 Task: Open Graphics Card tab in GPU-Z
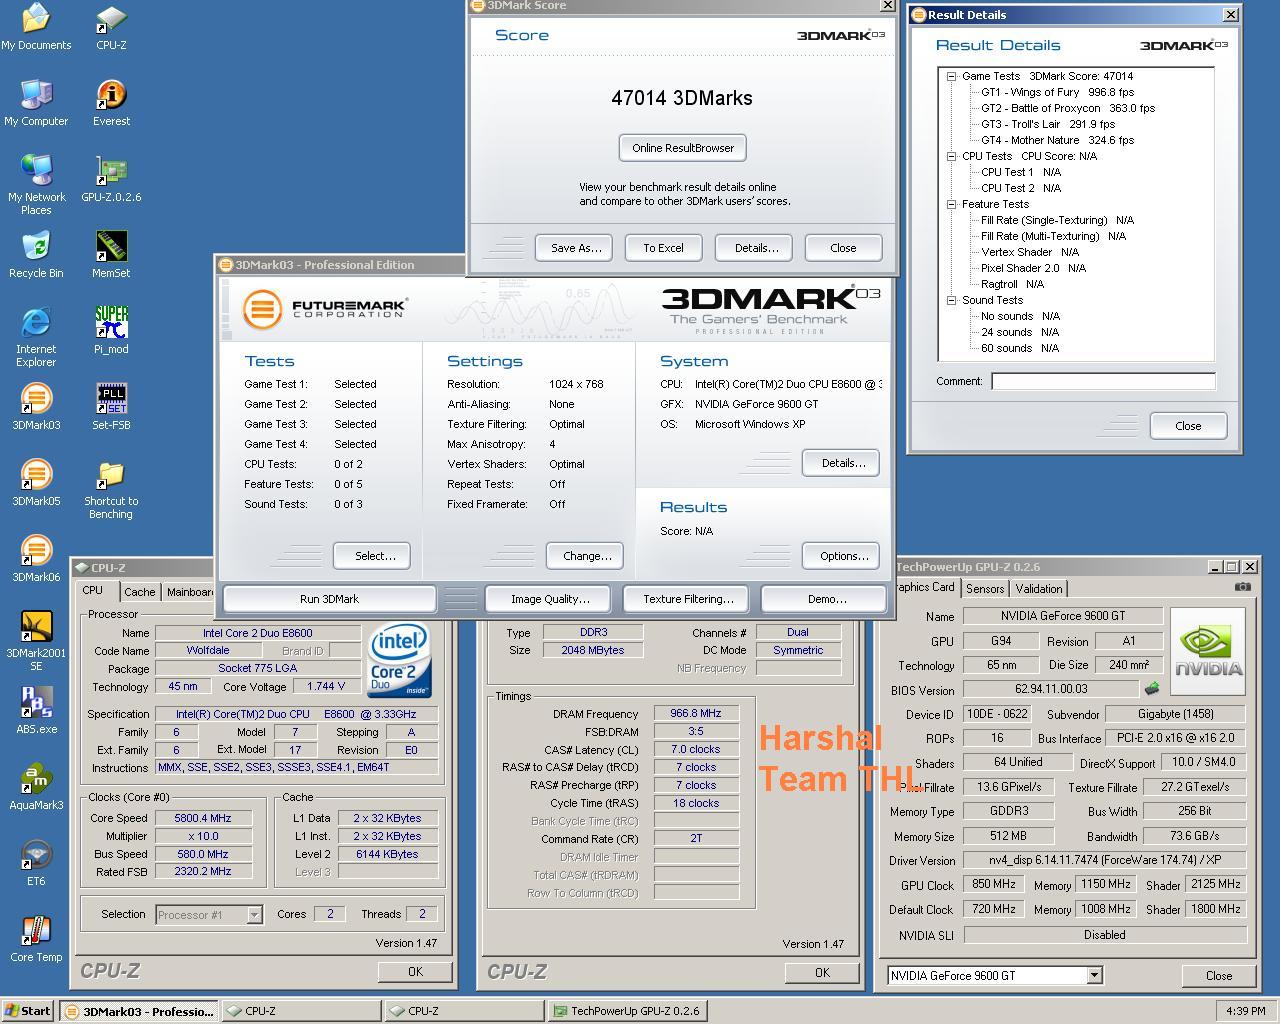926,588
